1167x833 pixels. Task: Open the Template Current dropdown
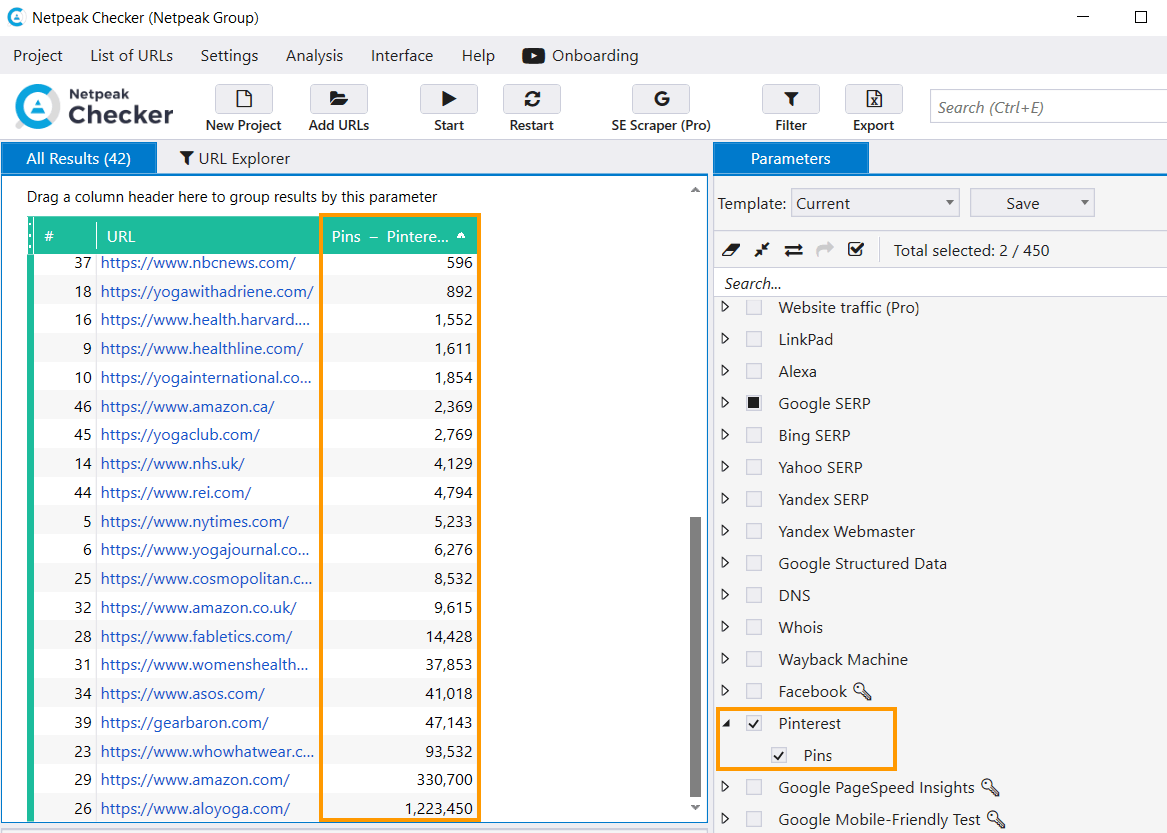point(875,203)
